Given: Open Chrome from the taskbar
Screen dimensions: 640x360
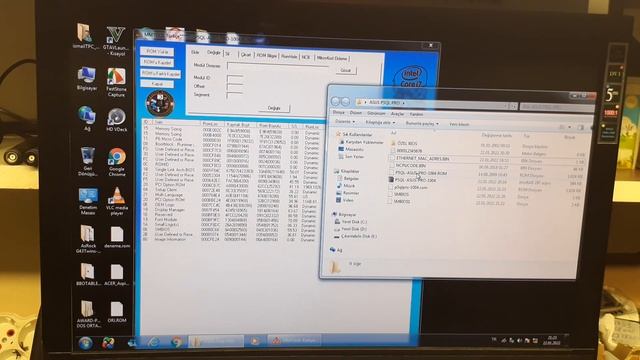Looking at the screenshot, I should pos(177,342).
